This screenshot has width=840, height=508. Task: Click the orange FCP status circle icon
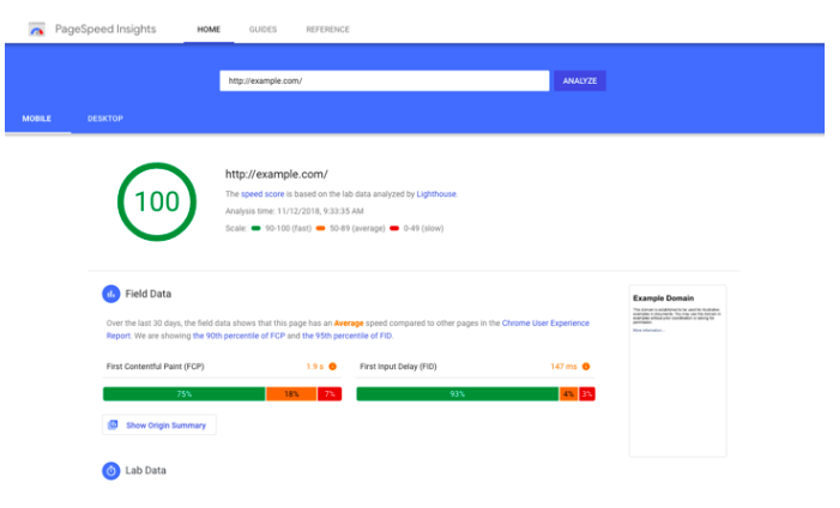click(333, 367)
